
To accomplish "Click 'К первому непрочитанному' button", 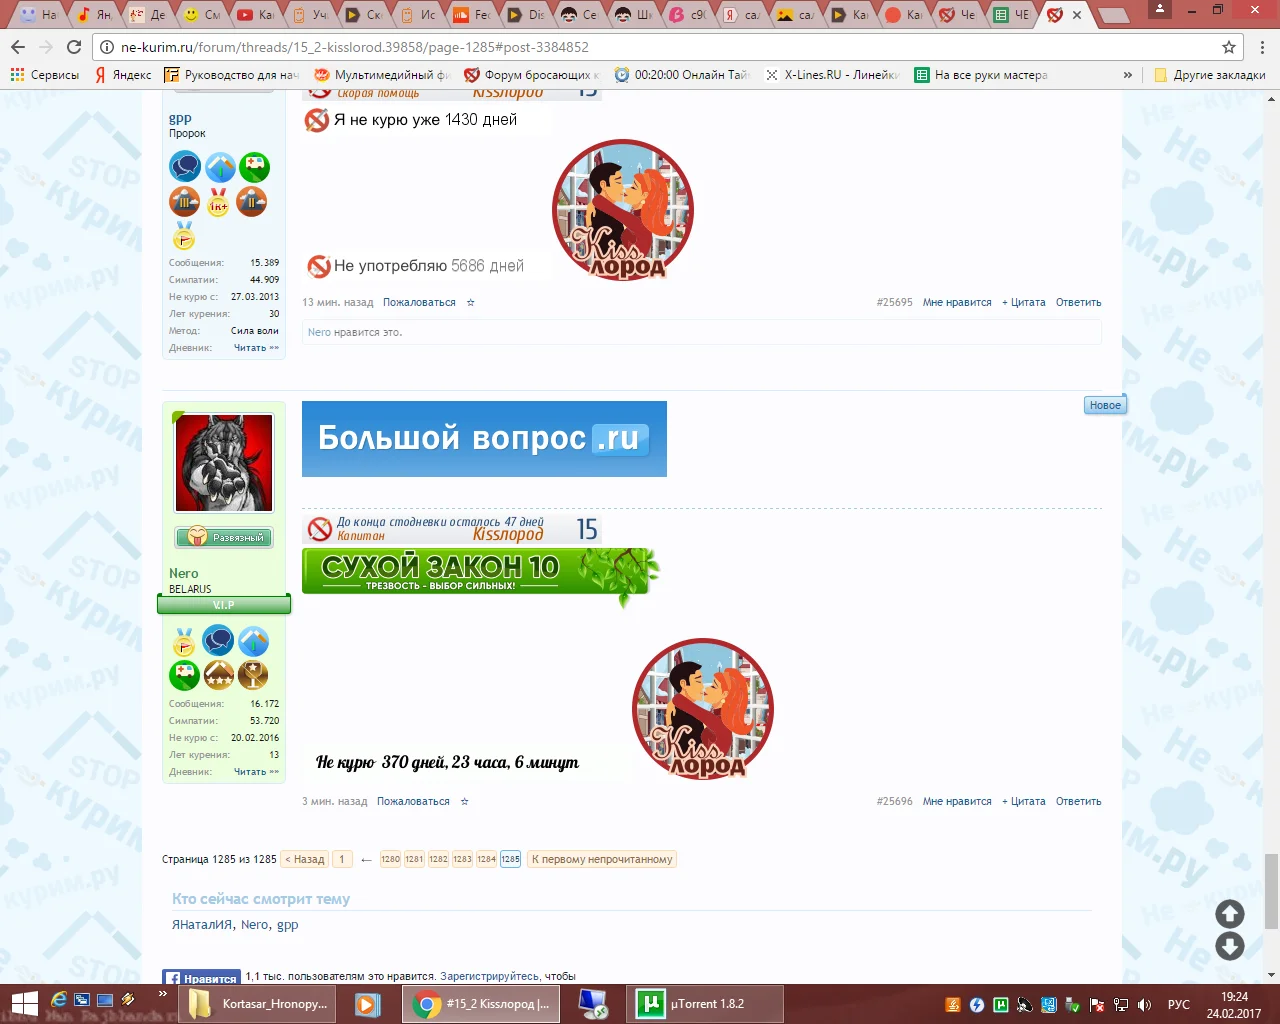I will (602, 859).
